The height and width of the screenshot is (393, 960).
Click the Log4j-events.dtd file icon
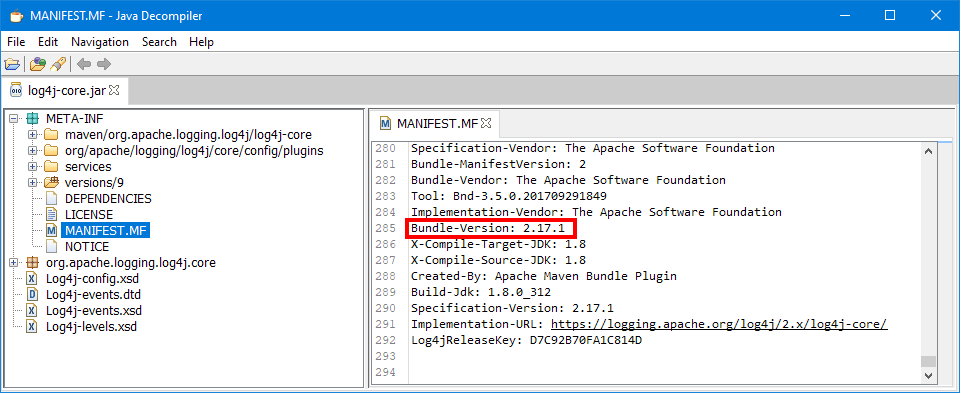click(32, 294)
